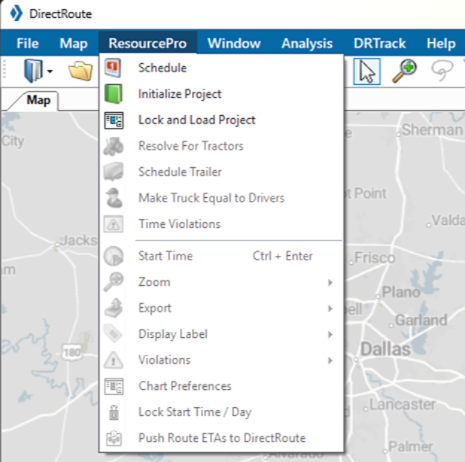Select Resolve For Tractors entry
Screen dimensions: 465x462
pos(222,146)
